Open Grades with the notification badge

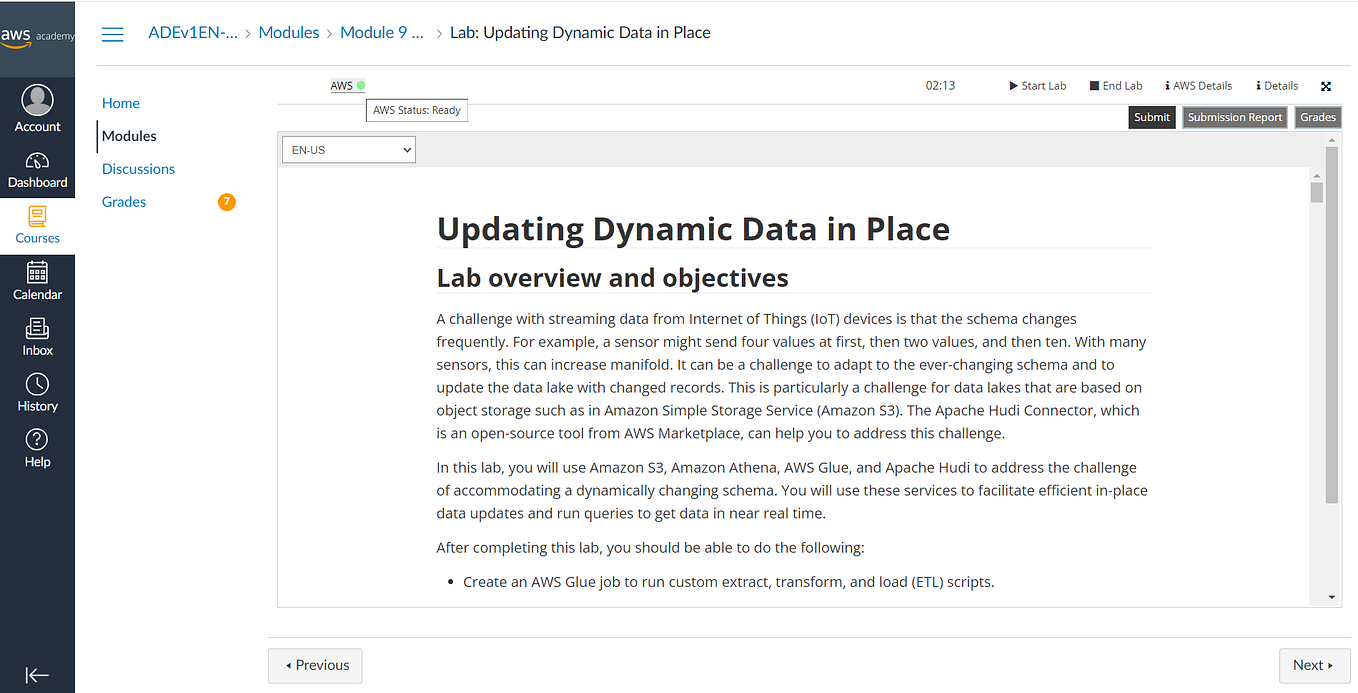coord(123,201)
